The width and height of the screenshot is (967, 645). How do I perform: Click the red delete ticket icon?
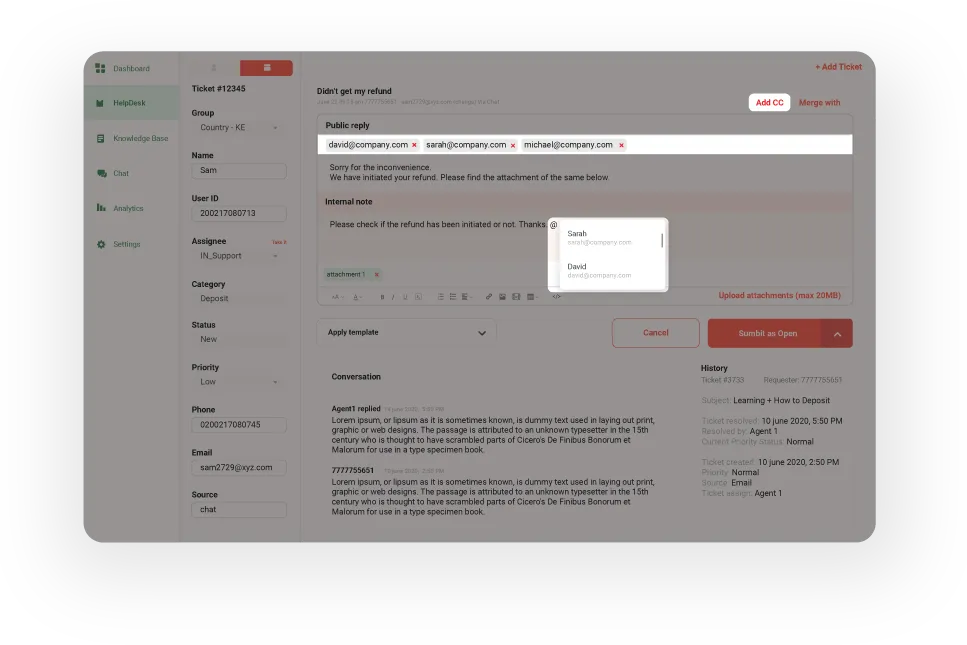point(266,68)
